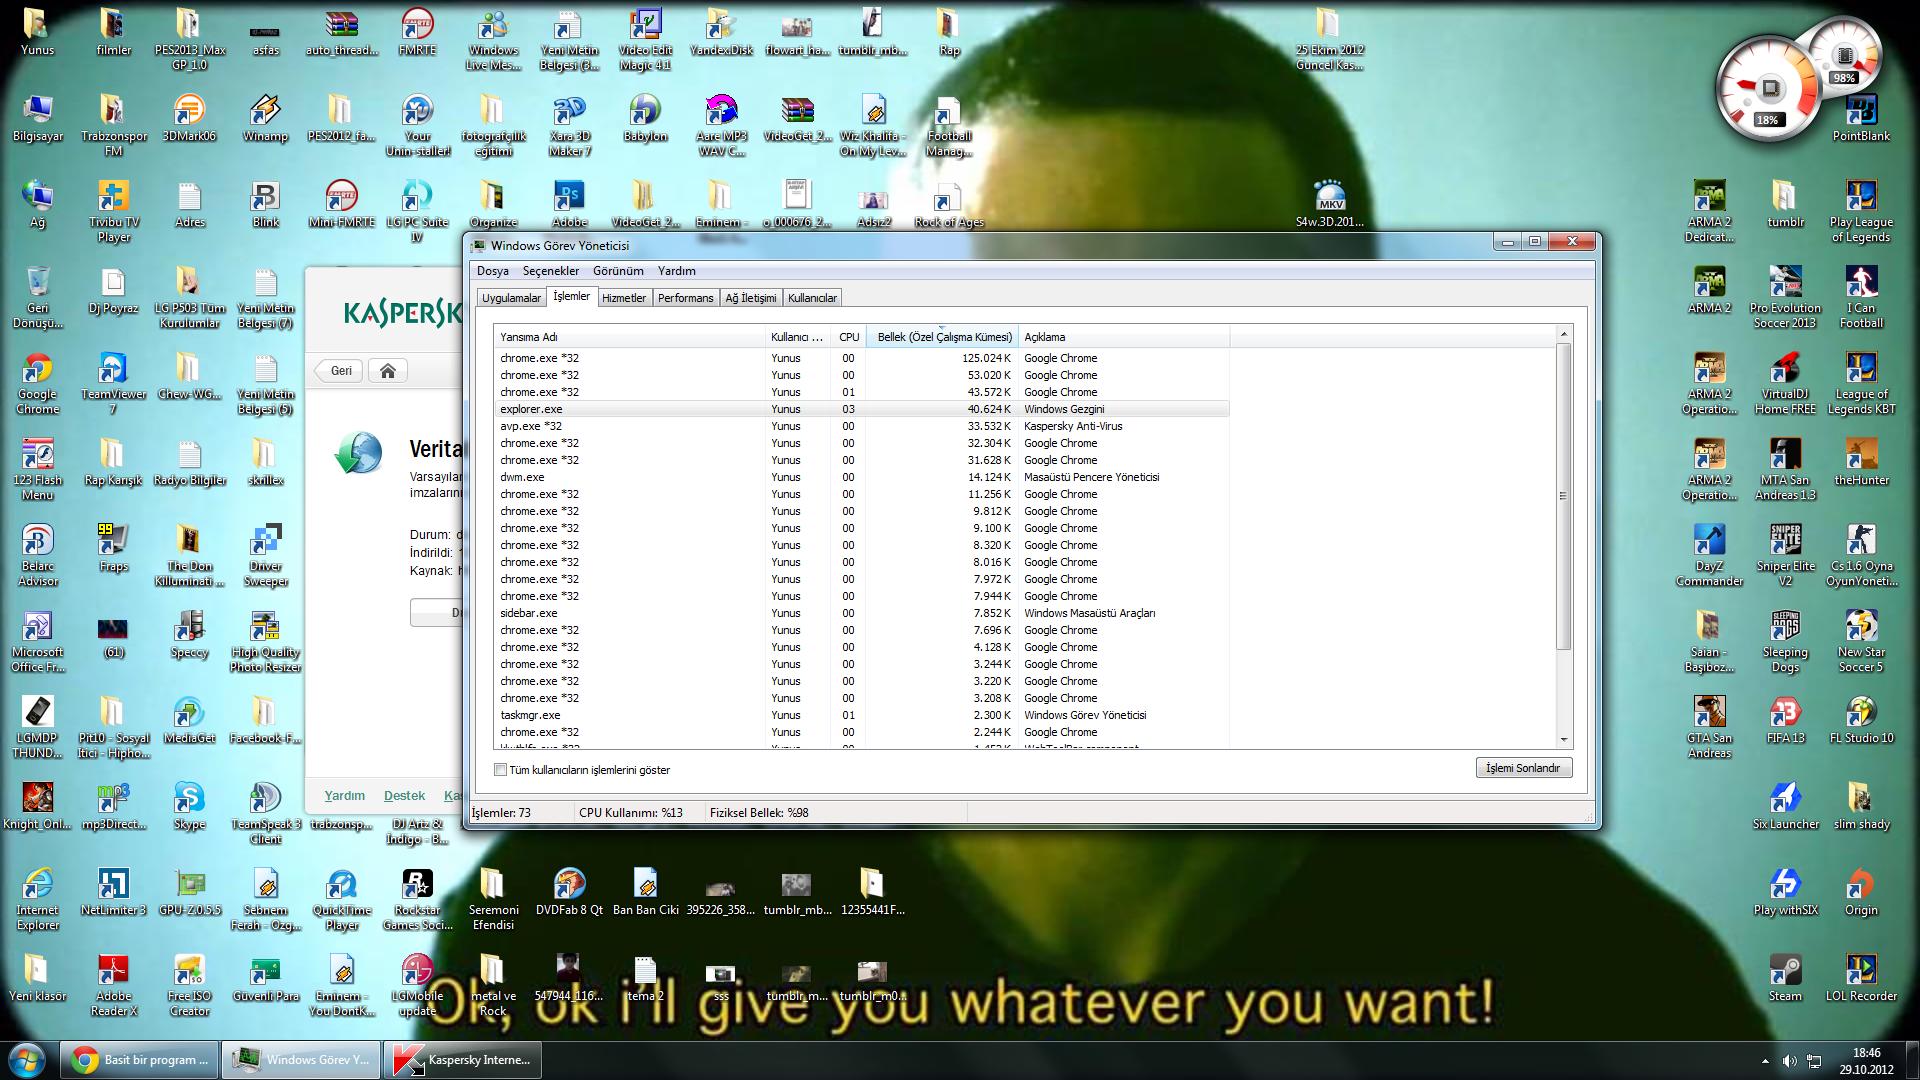The image size is (1920, 1080).
Task: Switch to Chrome taskbar button
Action: (x=140, y=1060)
